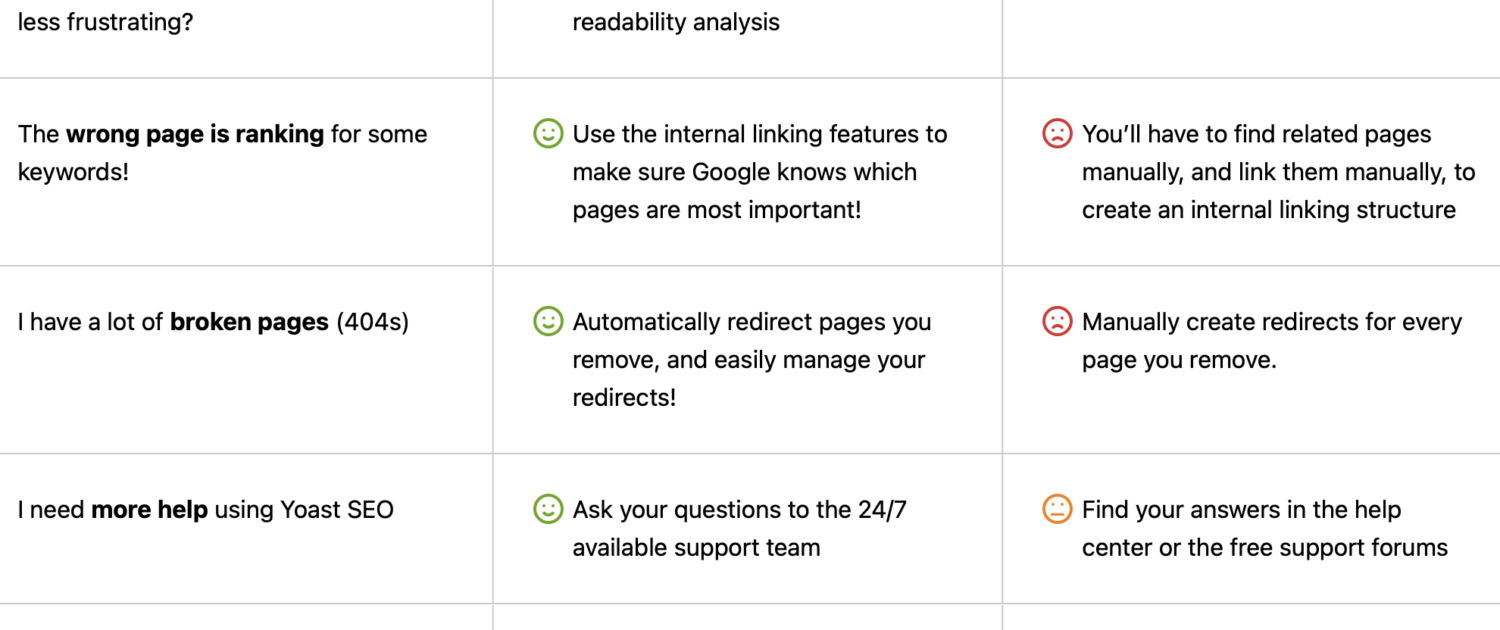This screenshot has height=630, width=1500.
Task: Click 'Use the internal linking features' sentence
Action: 760,135
